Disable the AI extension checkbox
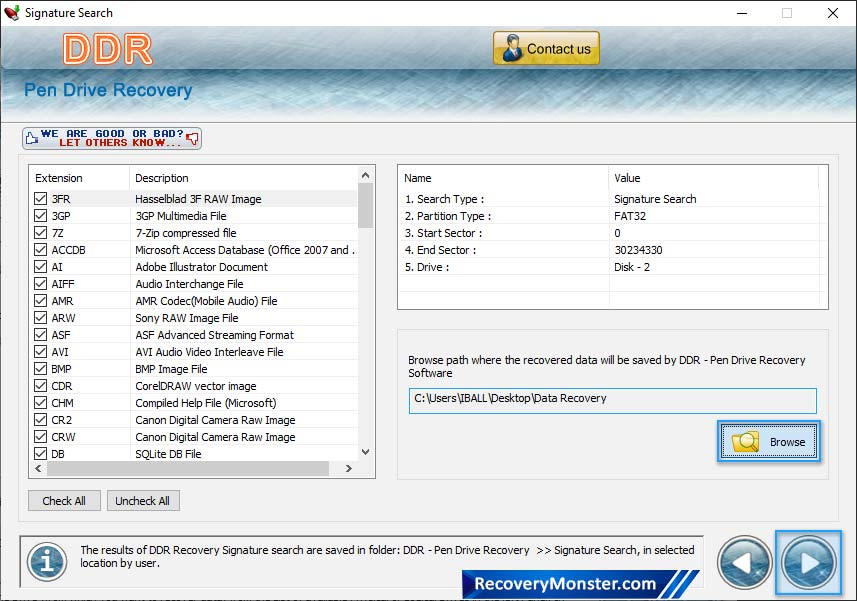 coord(40,267)
